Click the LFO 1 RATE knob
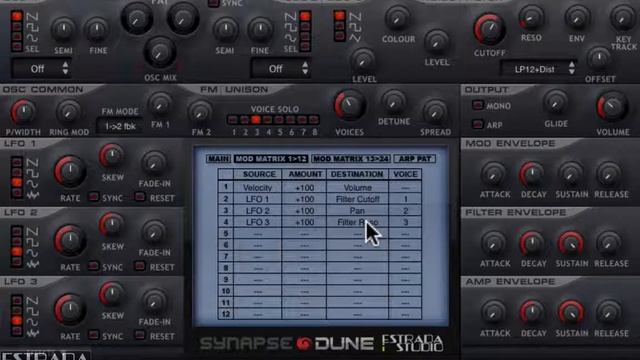The height and width of the screenshot is (360, 640). click(70, 171)
